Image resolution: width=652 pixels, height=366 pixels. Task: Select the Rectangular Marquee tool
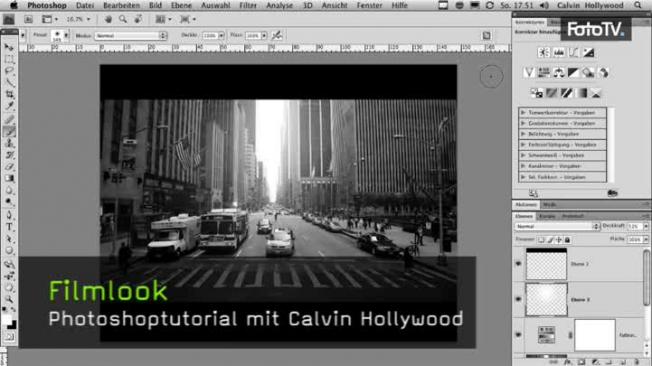[x=9, y=59]
